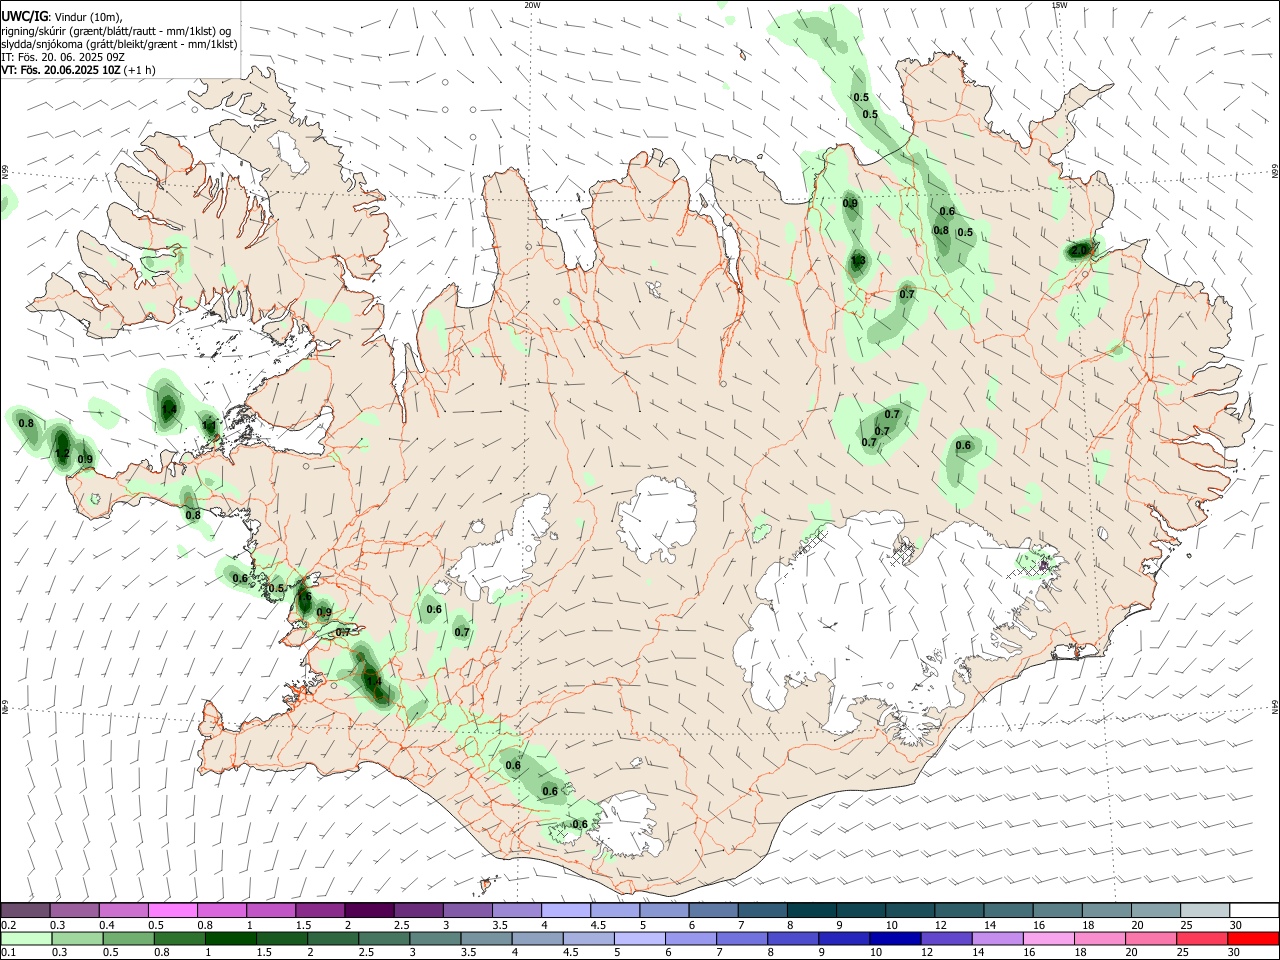Select the bright pink sleet/snow legend swatch for 0.5
The height and width of the screenshot is (960, 1280).
(173, 911)
